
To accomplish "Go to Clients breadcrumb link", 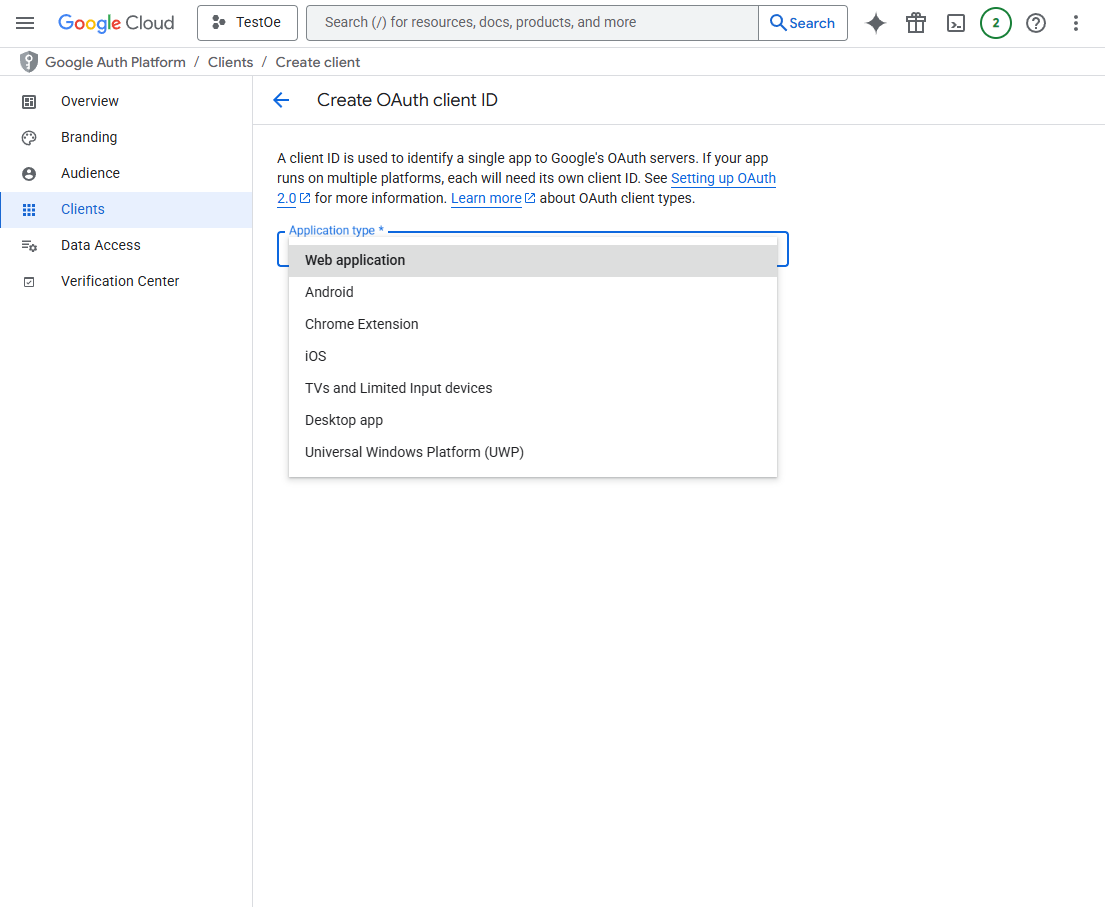I will [230, 62].
